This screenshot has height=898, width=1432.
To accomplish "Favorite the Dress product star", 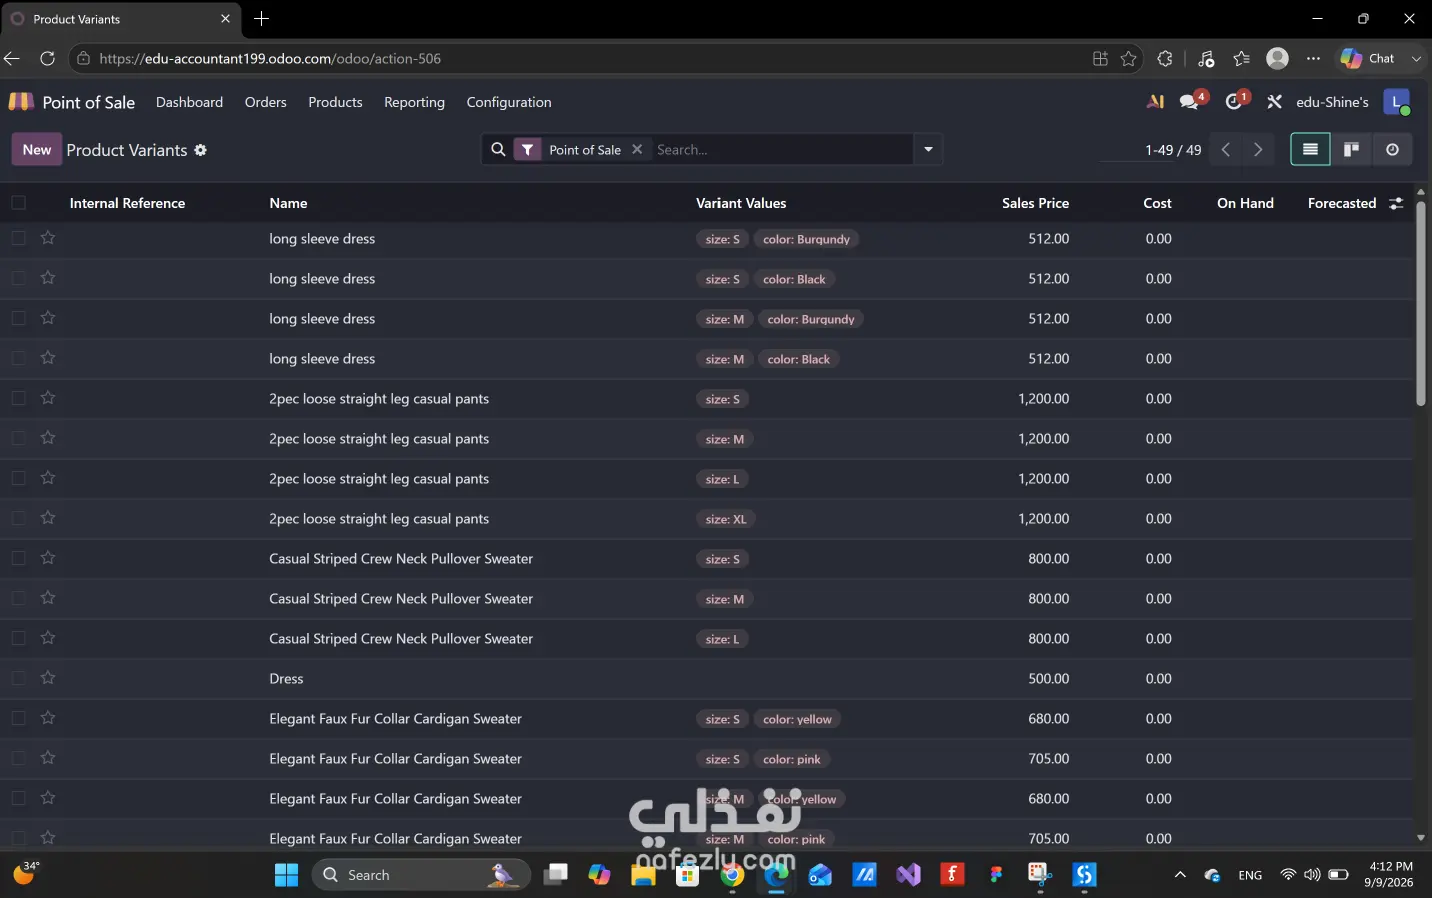I will [x=48, y=678].
